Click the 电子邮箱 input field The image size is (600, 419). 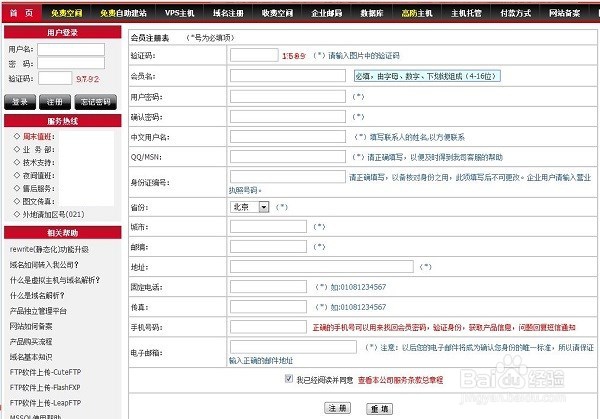pyautogui.click(x=293, y=347)
